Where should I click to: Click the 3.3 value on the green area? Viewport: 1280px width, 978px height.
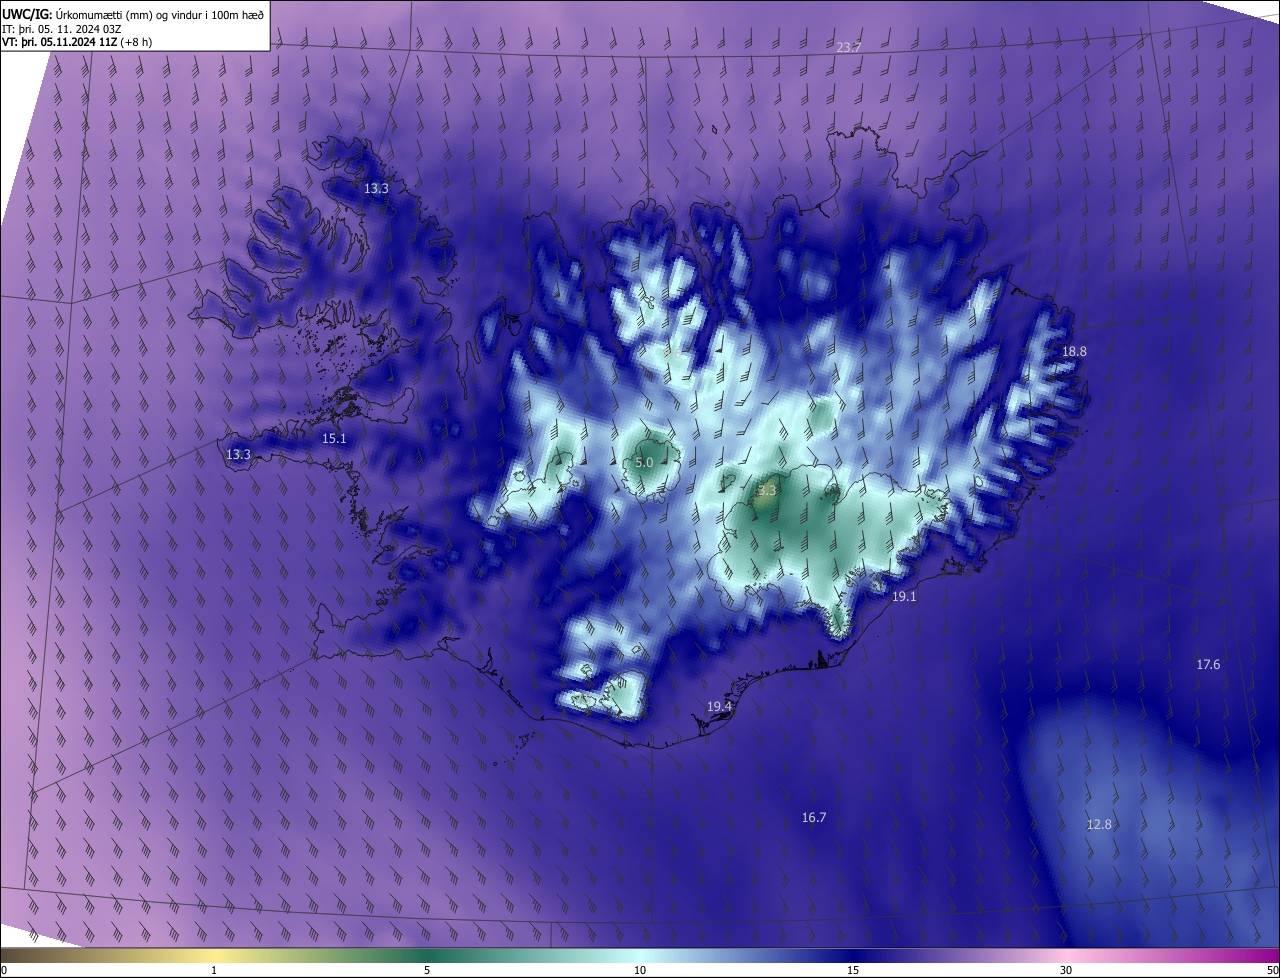[767, 490]
